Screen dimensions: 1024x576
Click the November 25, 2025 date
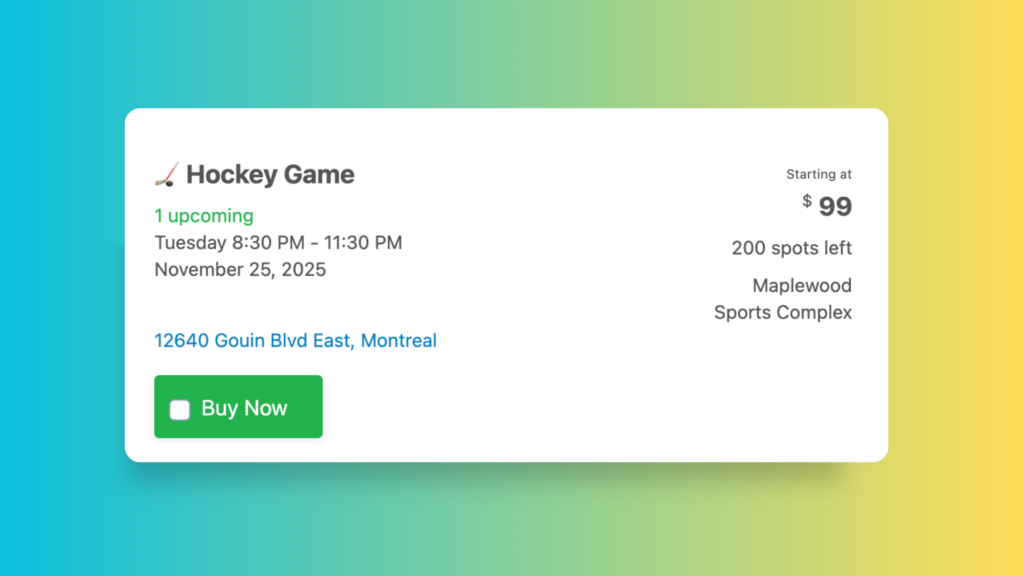[240, 270]
